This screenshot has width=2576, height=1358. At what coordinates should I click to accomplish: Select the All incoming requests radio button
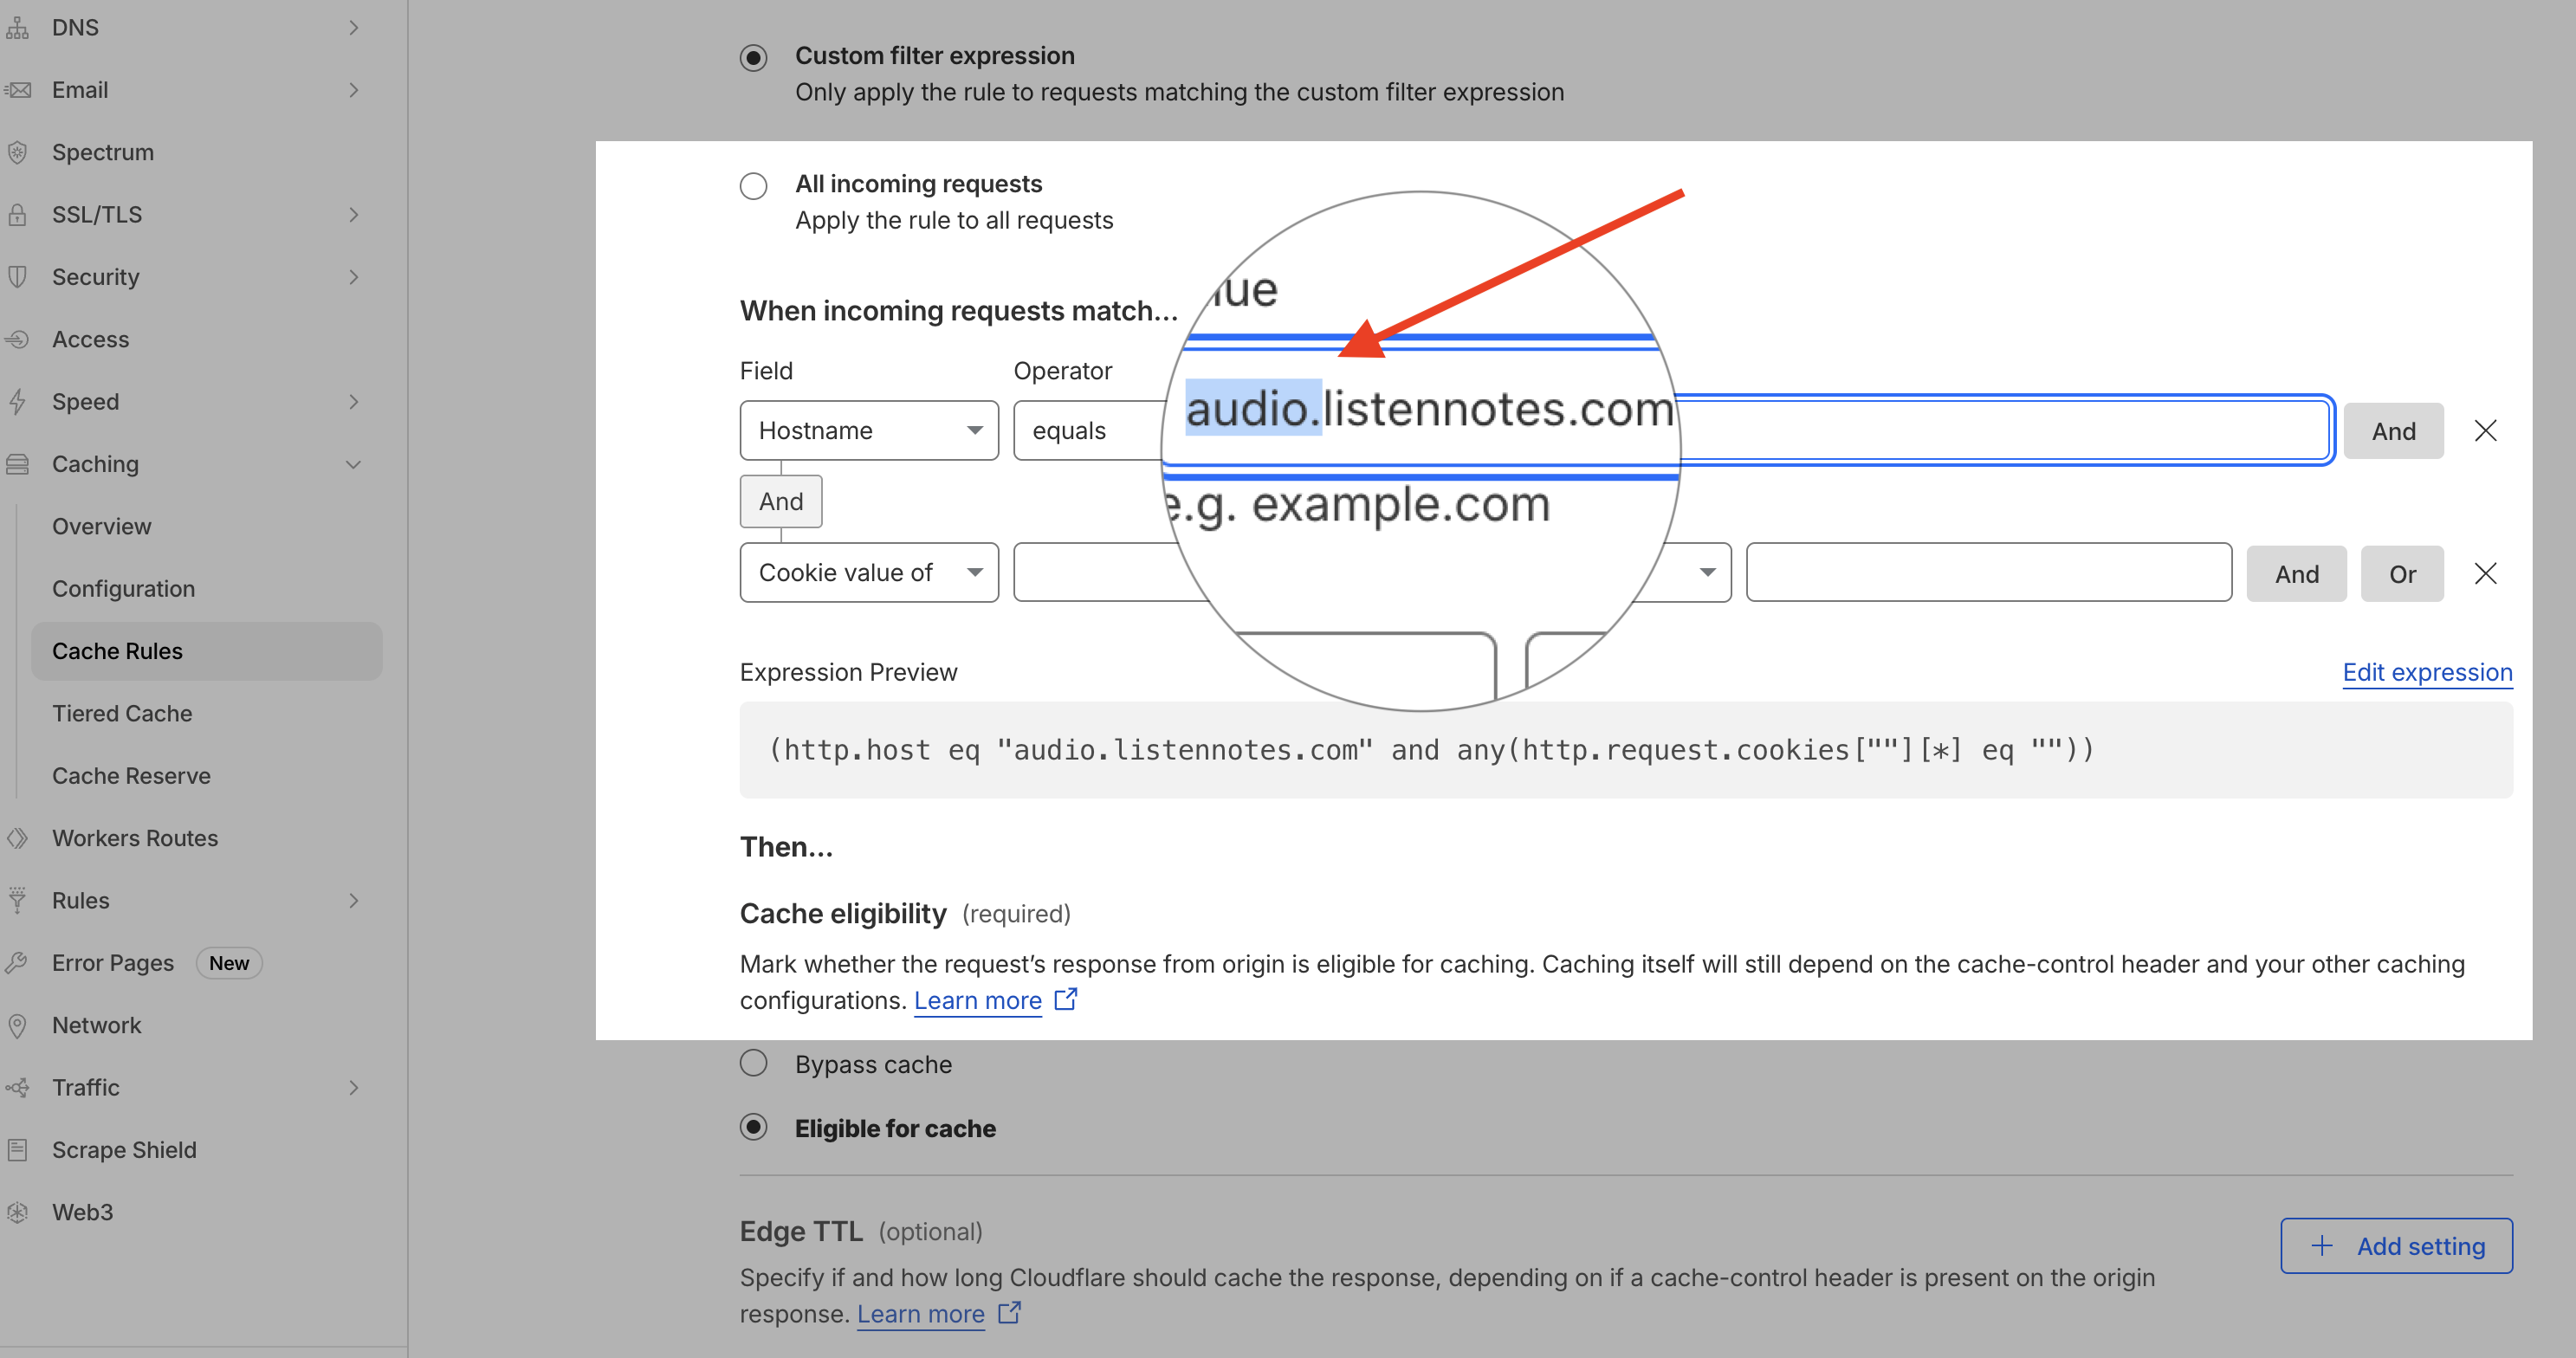753,185
